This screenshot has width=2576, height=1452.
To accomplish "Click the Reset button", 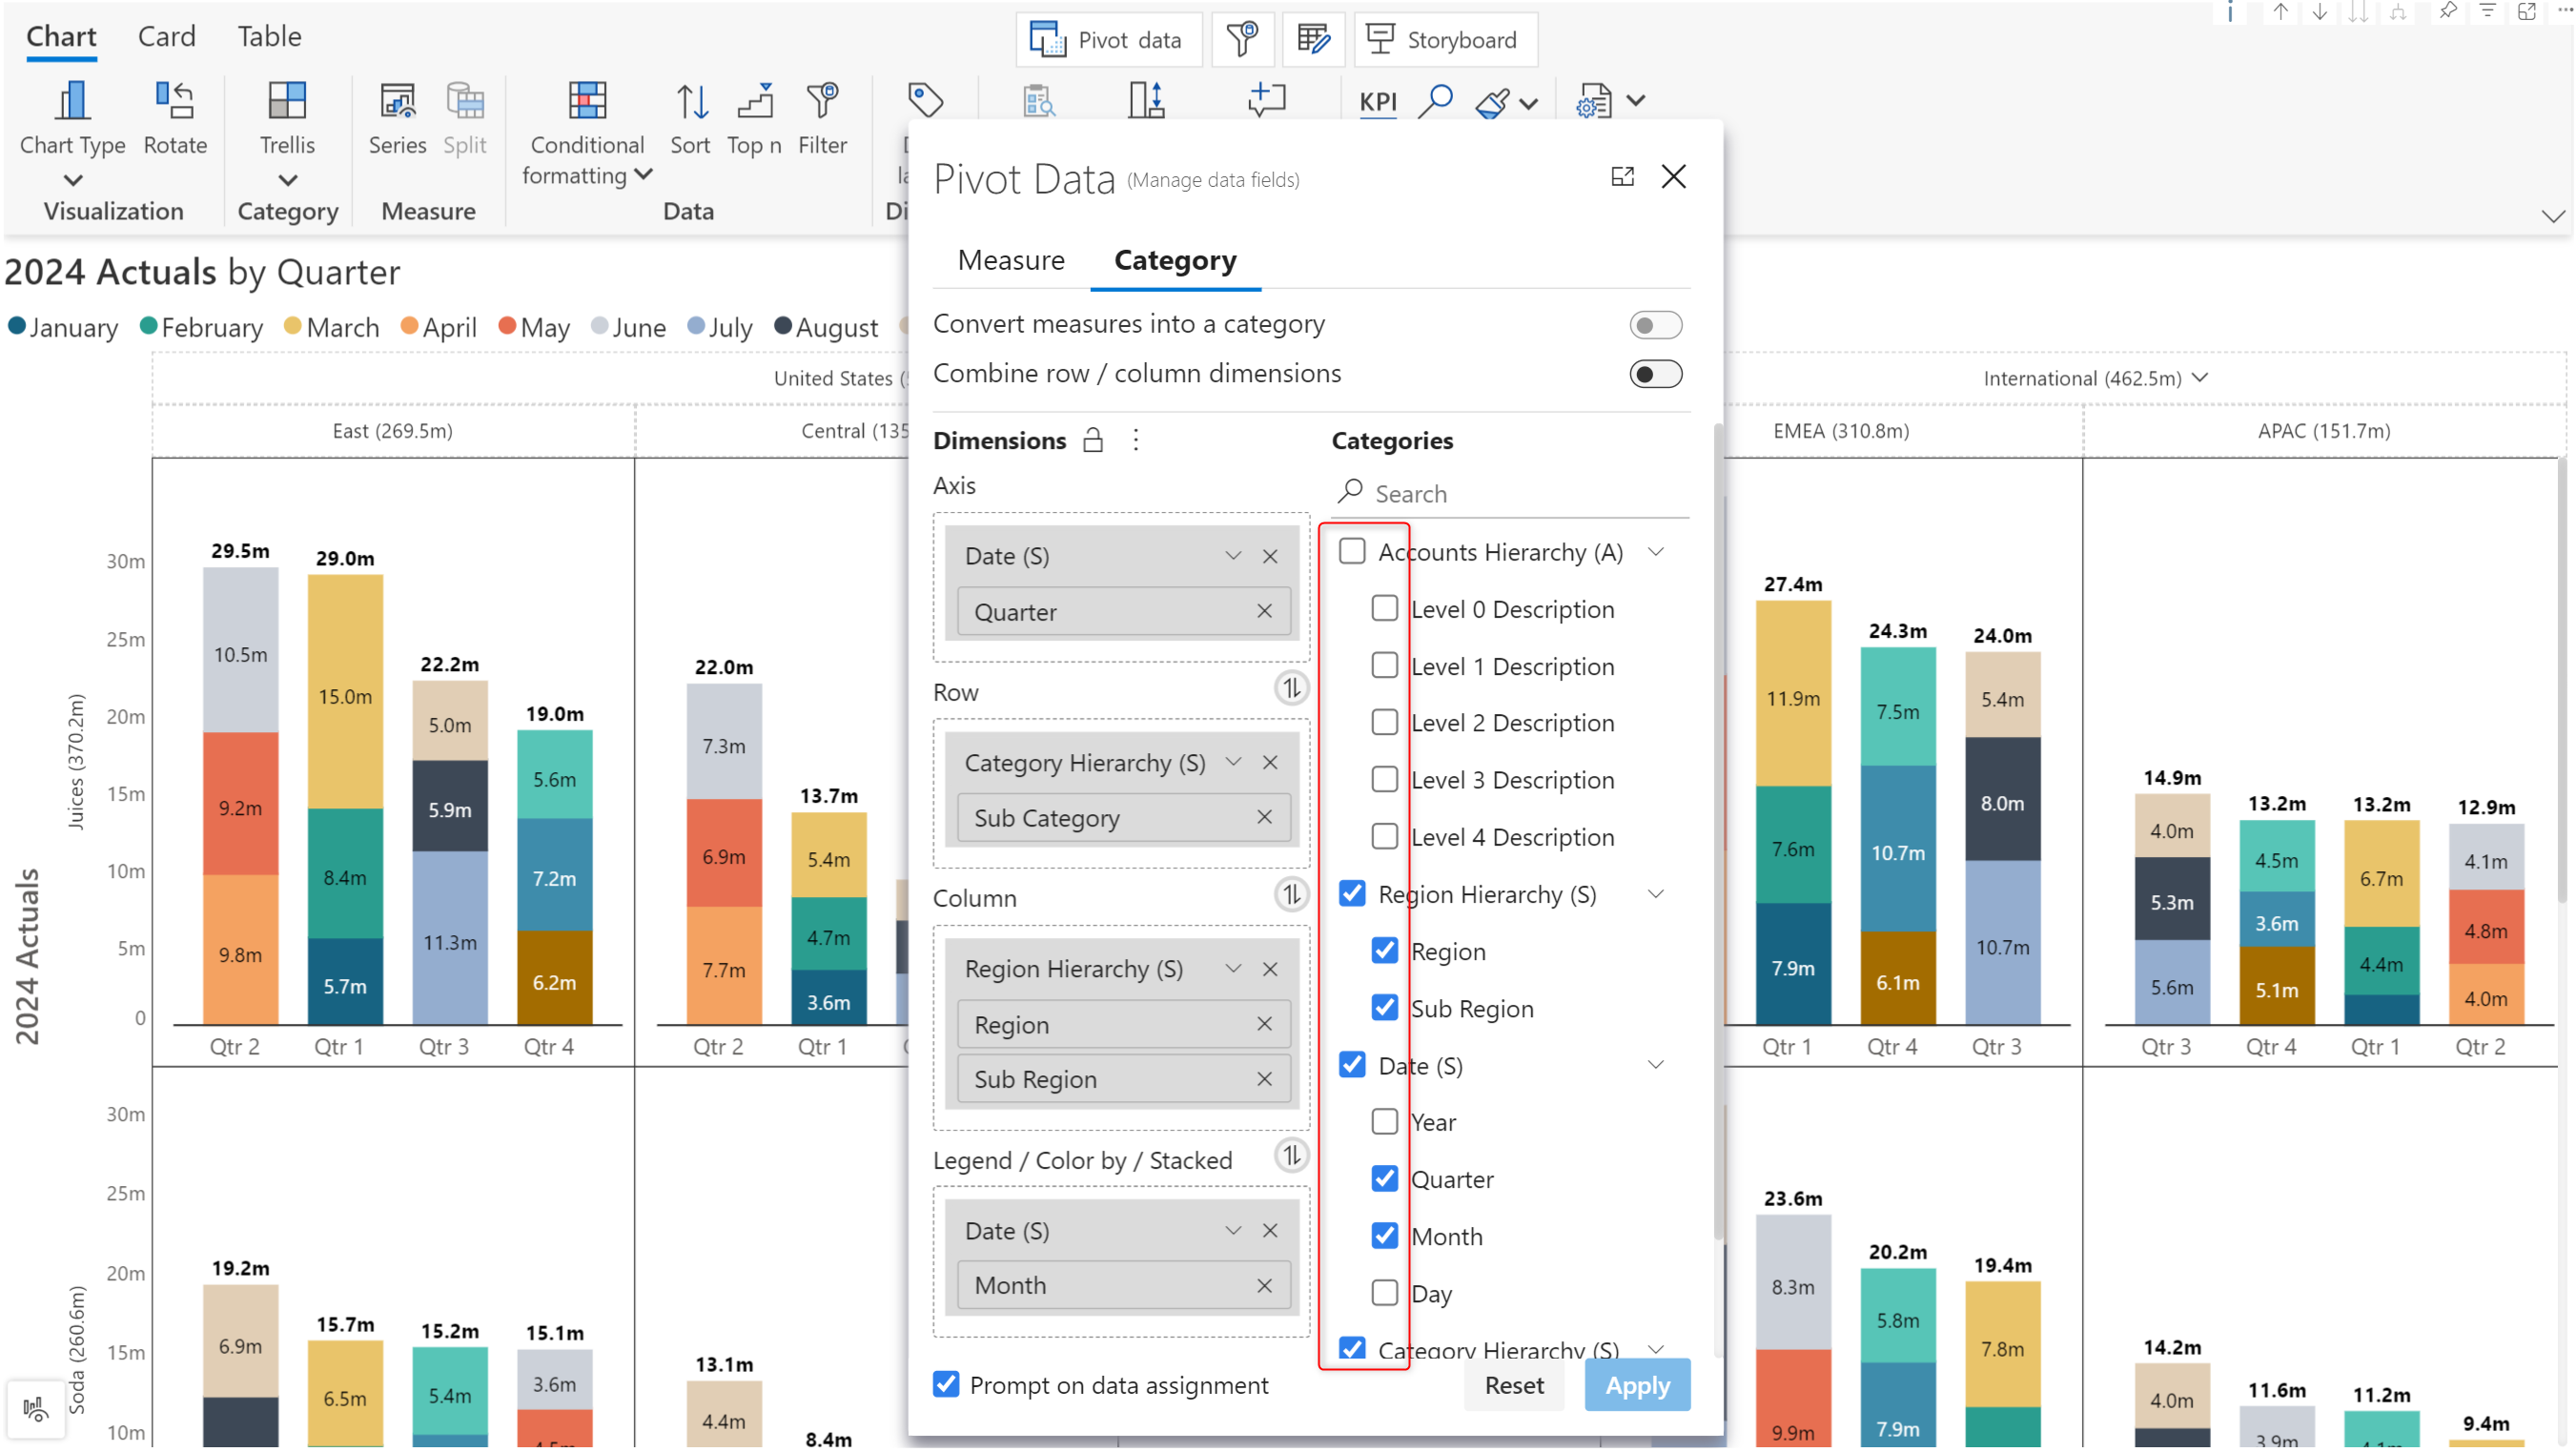I will tap(1513, 1385).
